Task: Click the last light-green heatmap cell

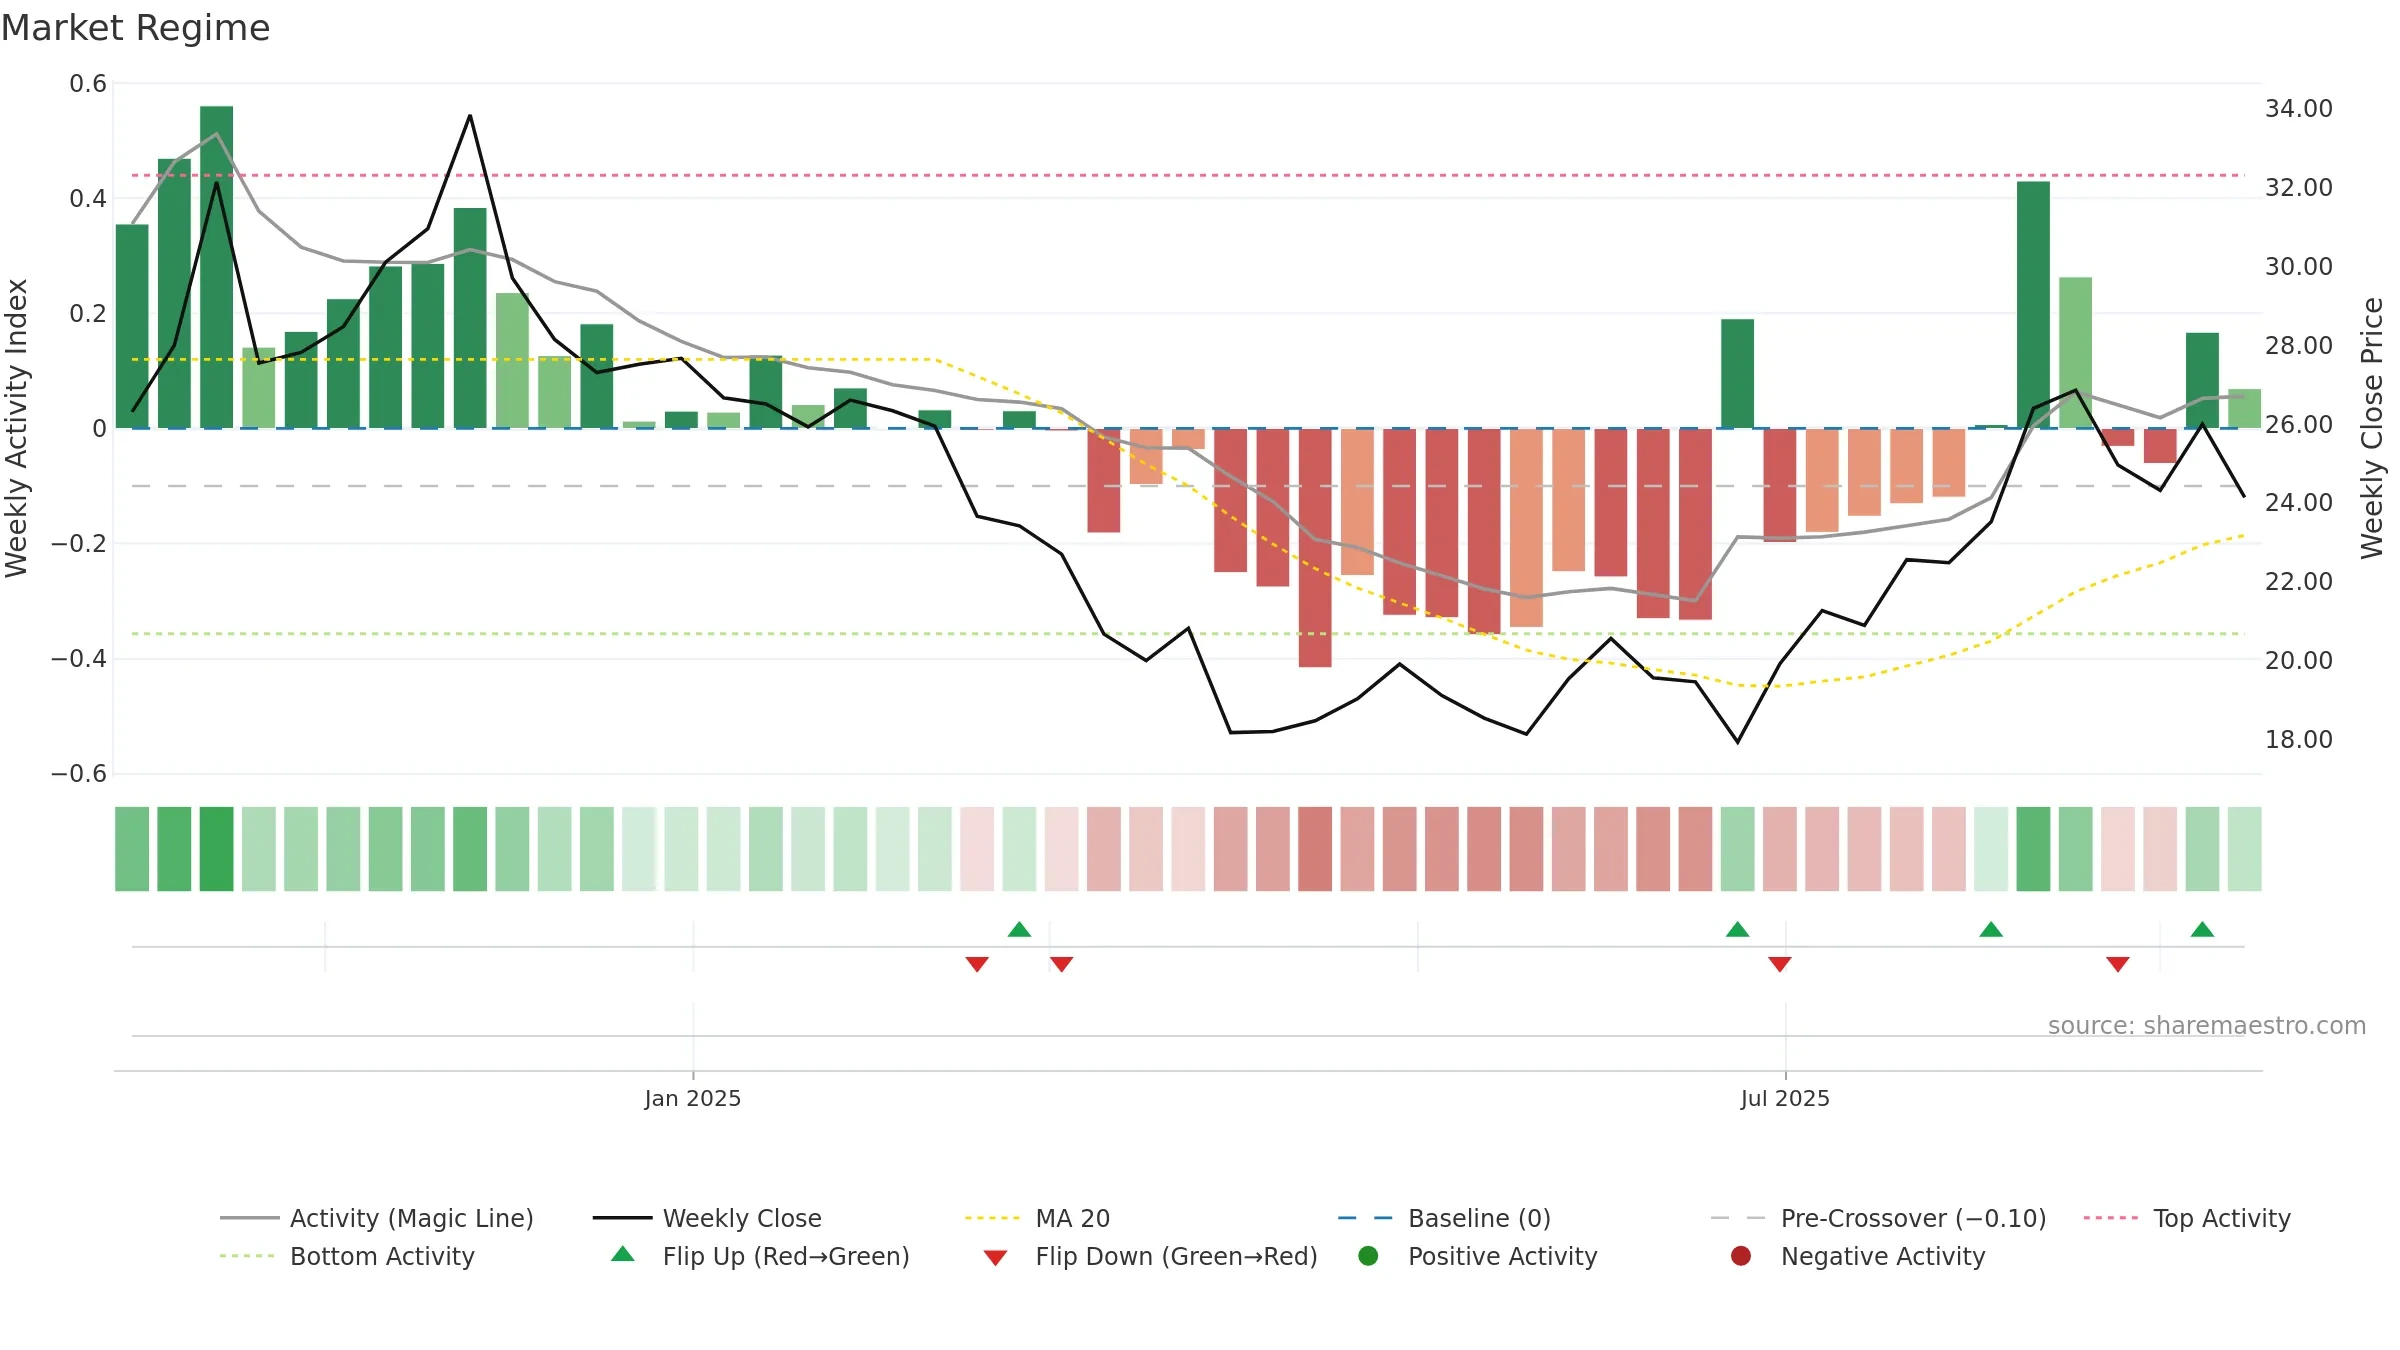Action: pyautogui.click(x=2244, y=849)
